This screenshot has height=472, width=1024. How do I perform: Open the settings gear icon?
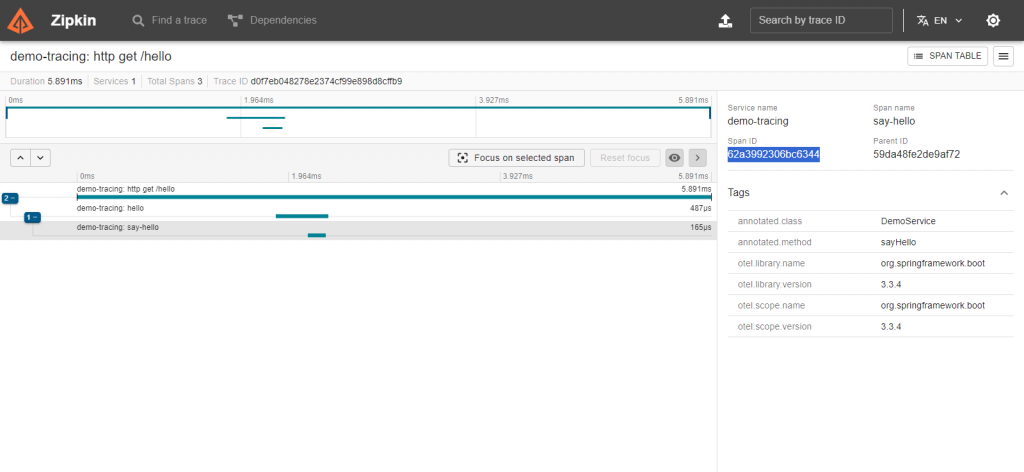point(993,20)
